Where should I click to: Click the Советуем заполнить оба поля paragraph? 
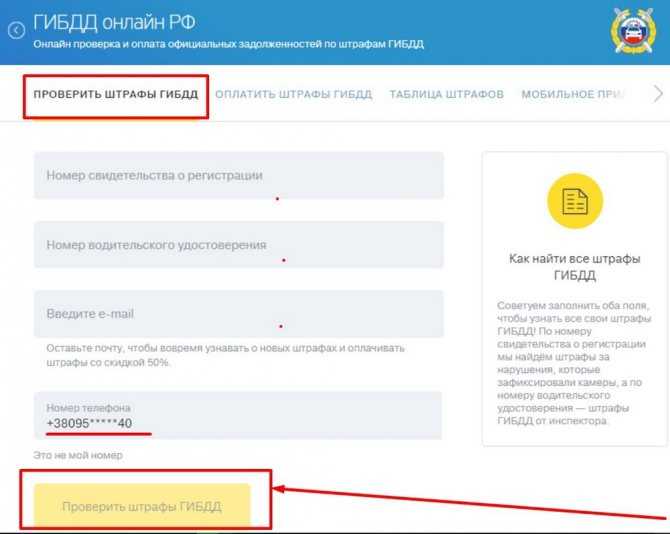tap(574, 363)
